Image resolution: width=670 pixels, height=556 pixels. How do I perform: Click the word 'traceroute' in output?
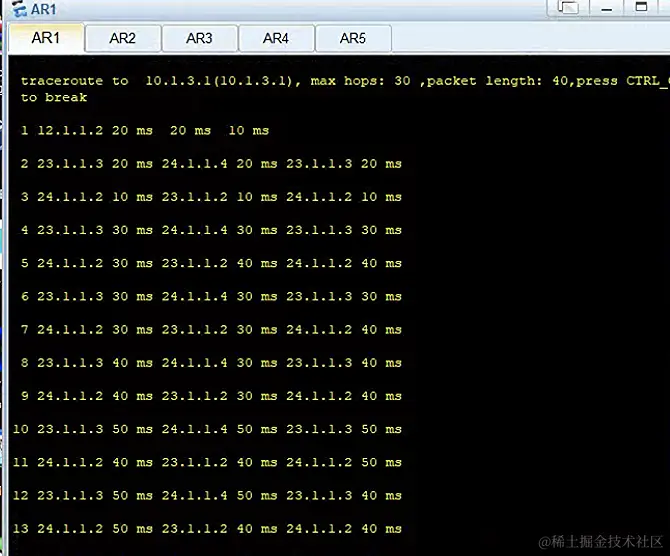62,81
